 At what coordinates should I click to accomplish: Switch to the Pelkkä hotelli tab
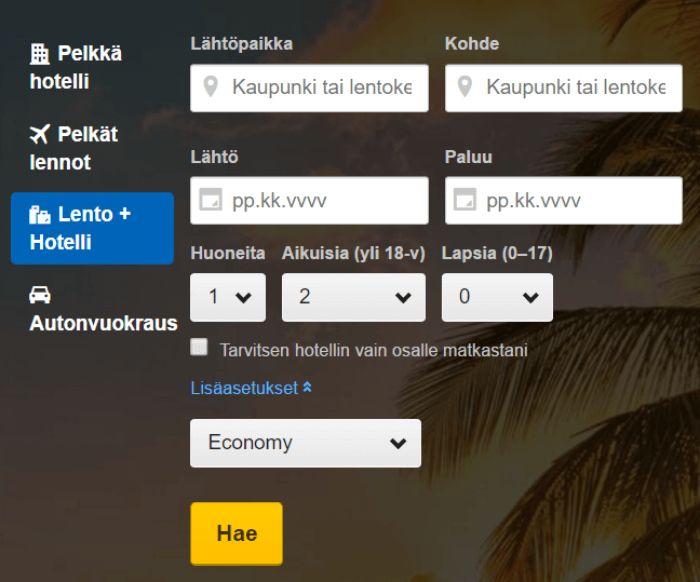click(76, 68)
